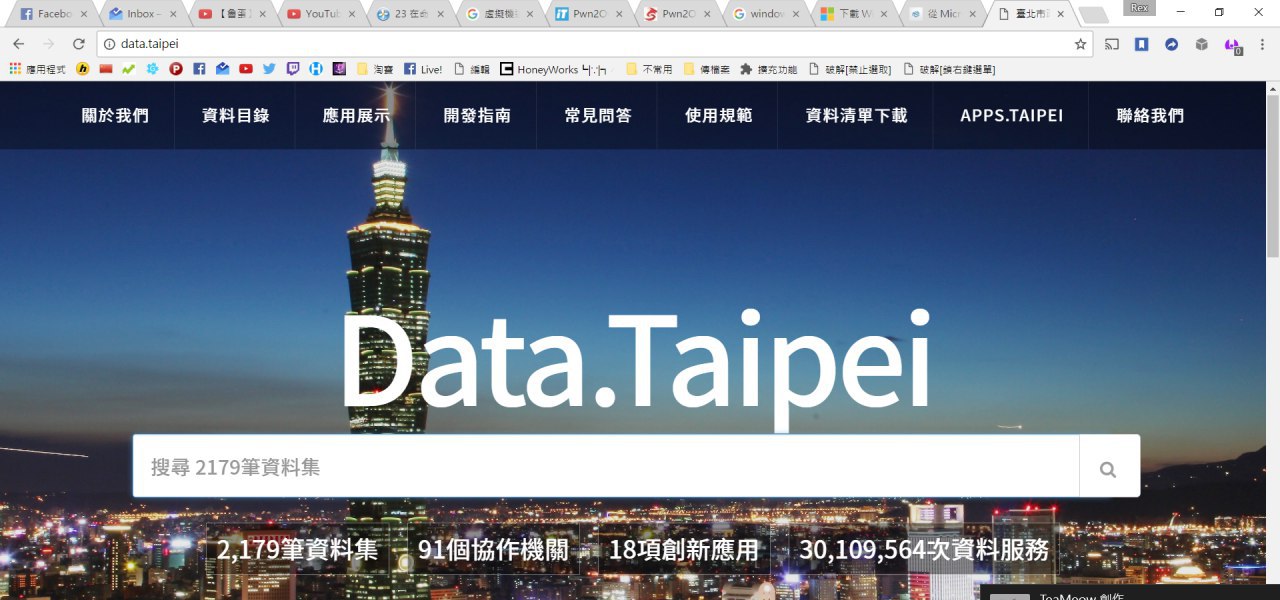
Task: Expand the 傳檔案 bookmark folder
Action: [x=706, y=69]
